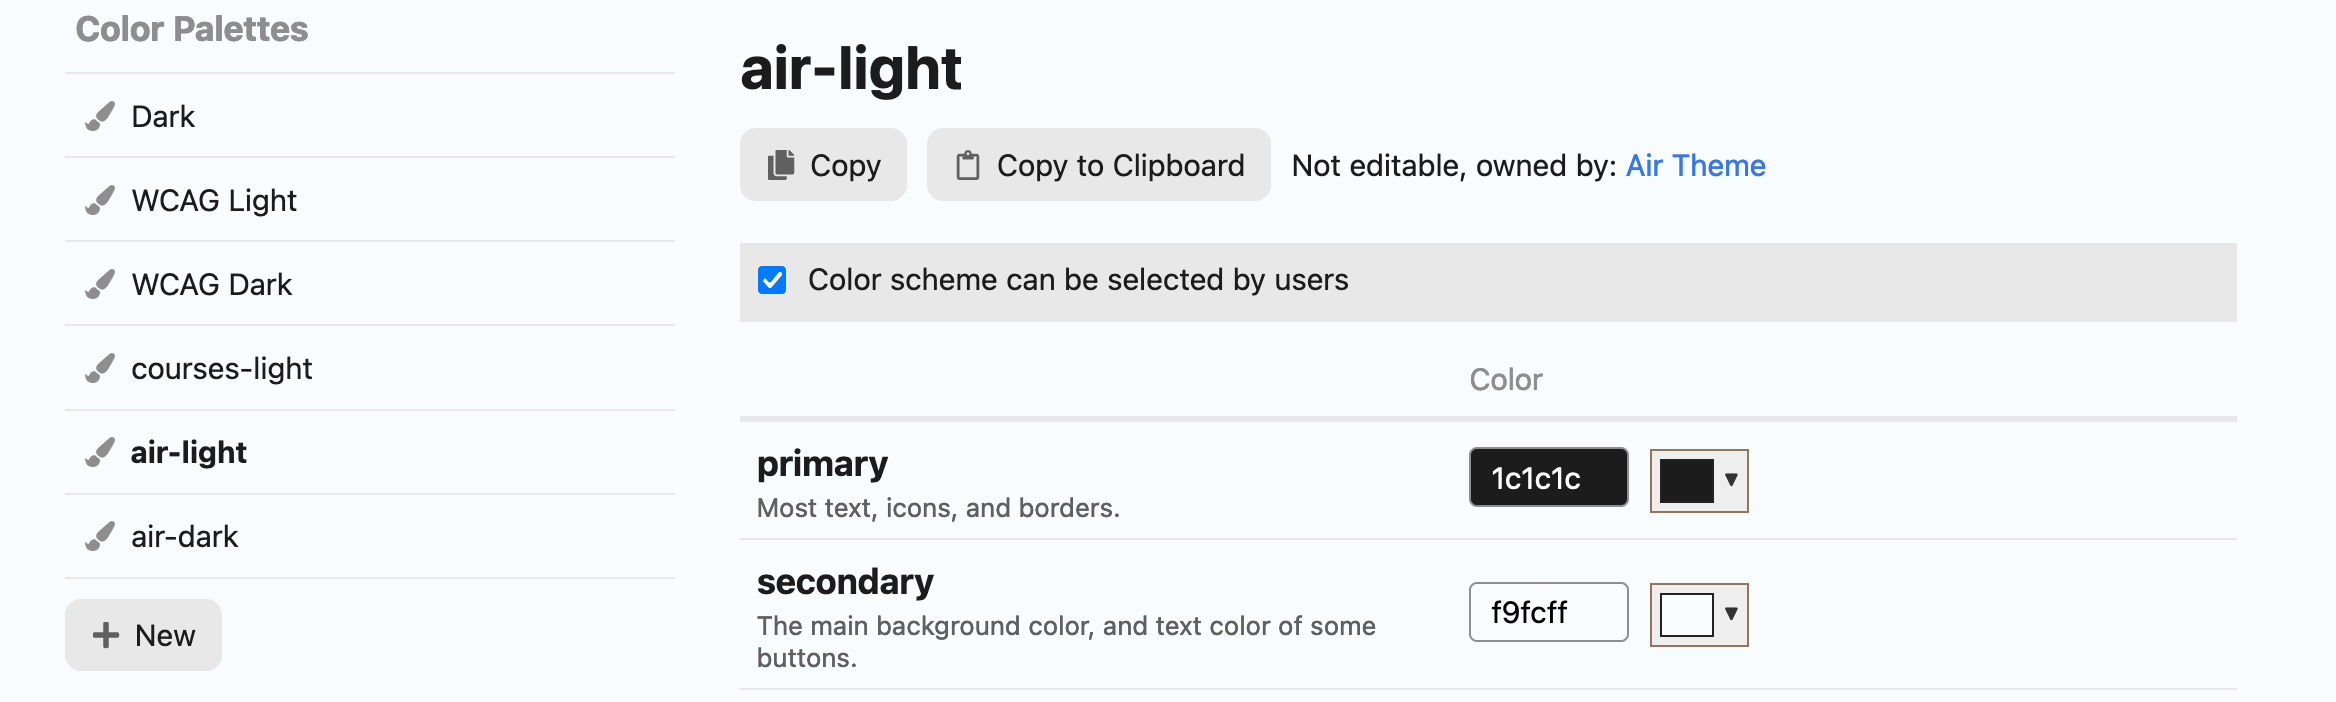Click the clipboard icon in Copy to Clipboard
The height and width of the screenshot is (702, 2336).
pyautogui.click(x=967, y=165)
